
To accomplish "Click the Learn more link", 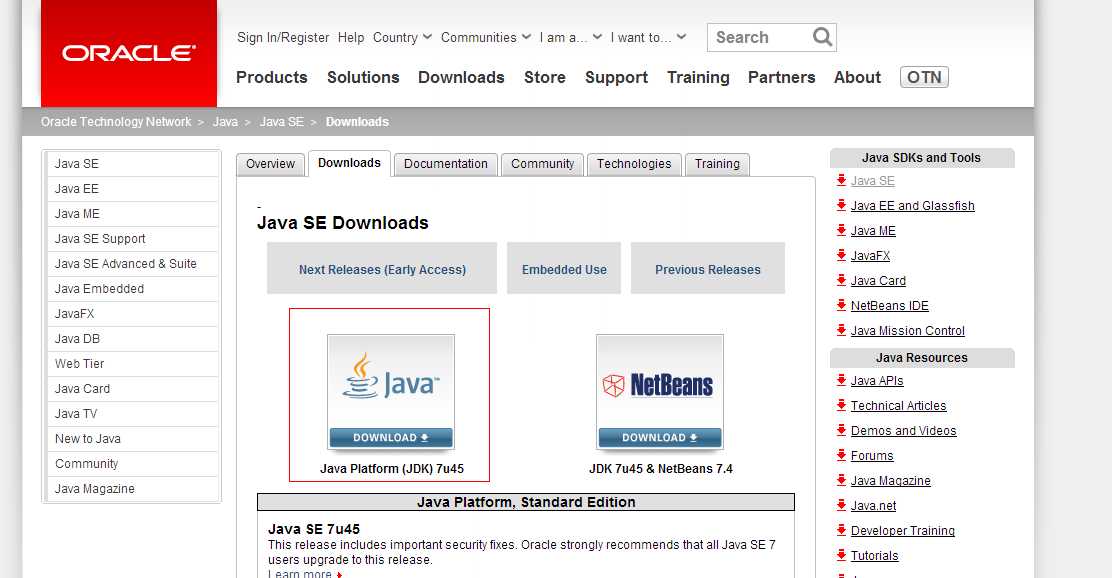I will pos(300,573).
